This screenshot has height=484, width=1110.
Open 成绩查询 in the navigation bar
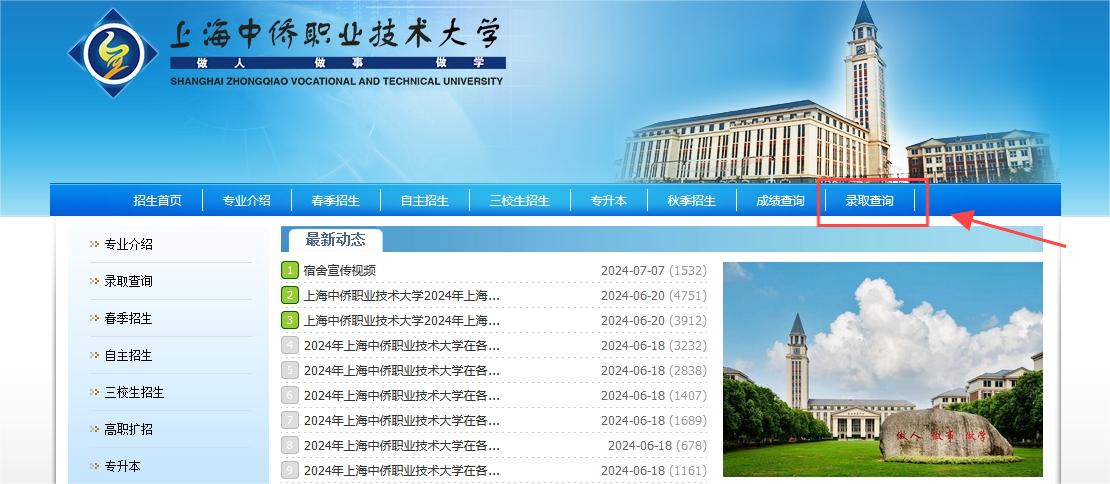[780, 200]
